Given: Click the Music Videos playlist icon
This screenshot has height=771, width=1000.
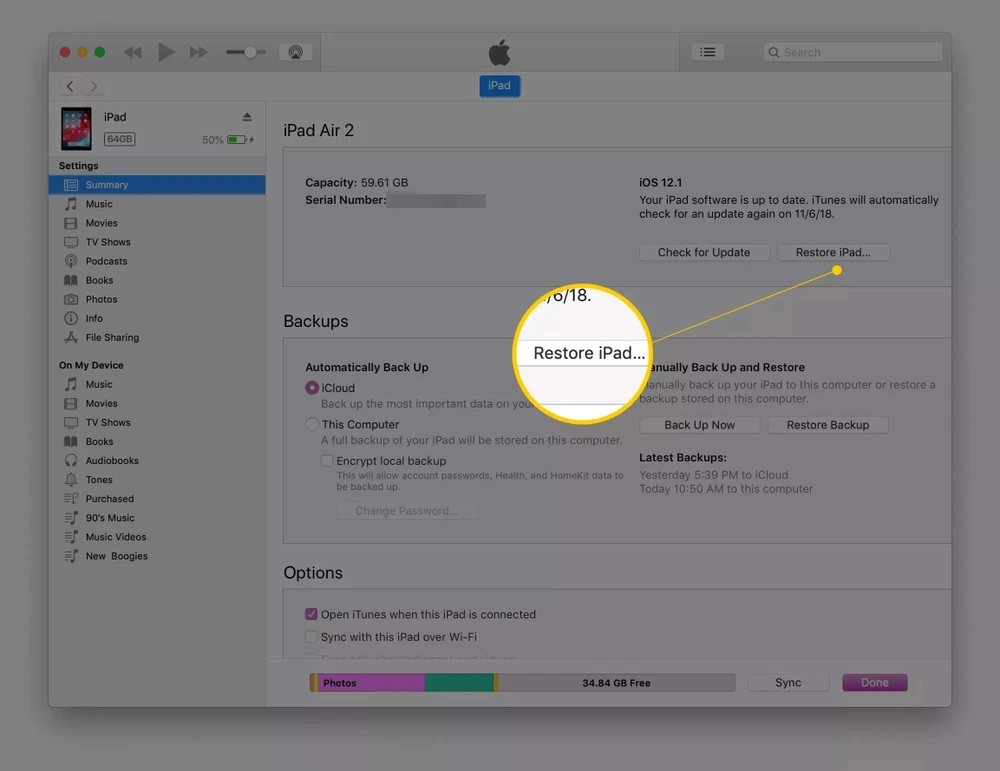Looking at the screenshot, I should click(x=71, y=537).
